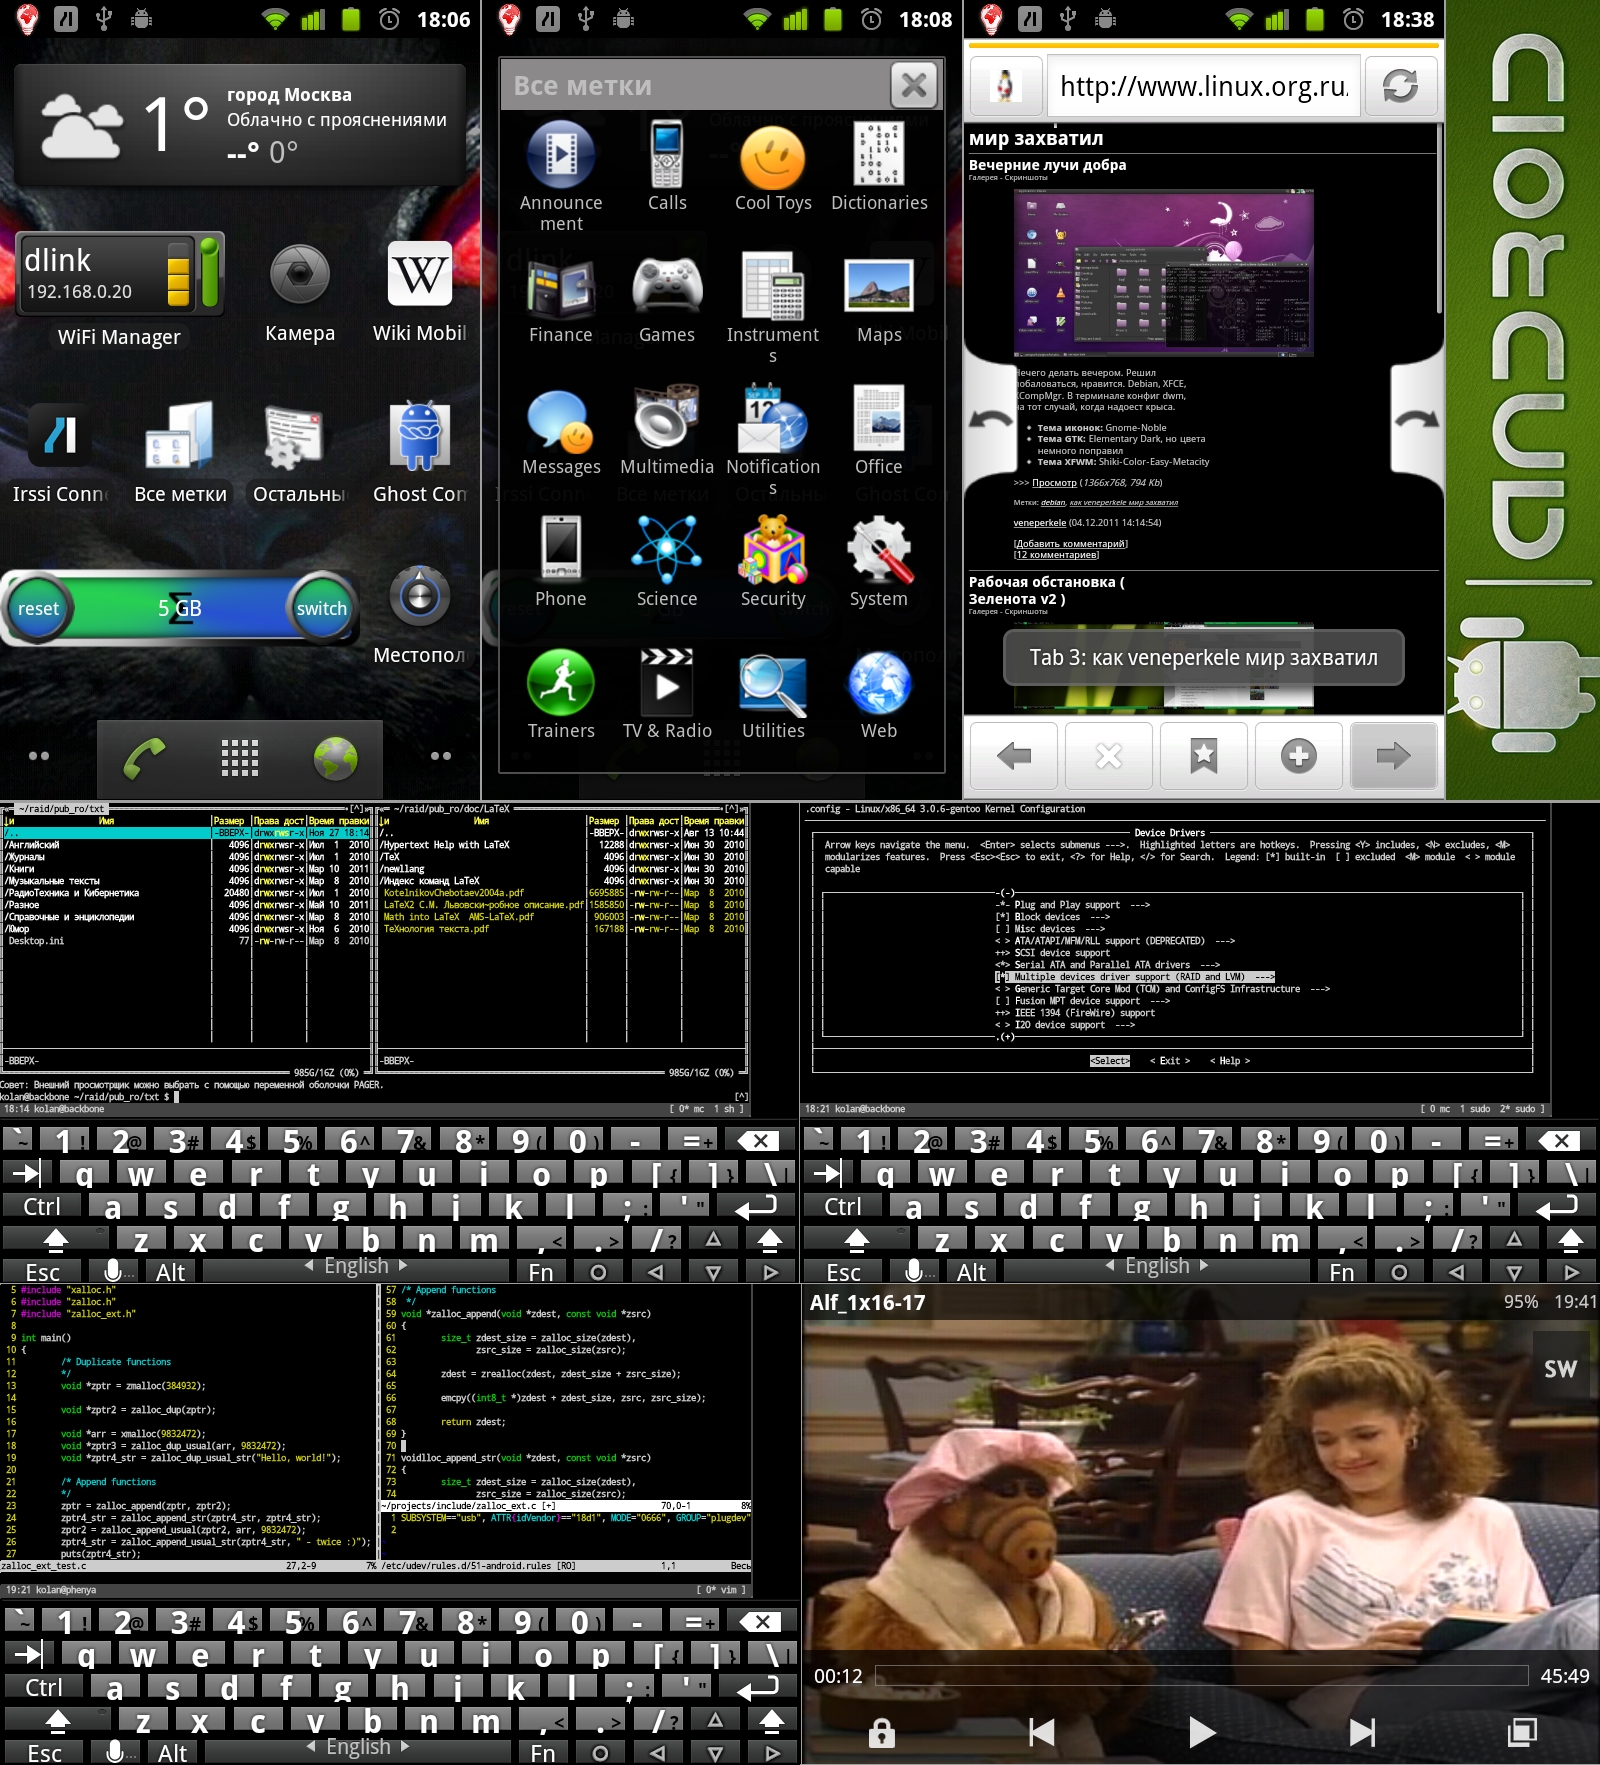Open the Instruments calculator icon
Screen dimensions: 1600x1765
click(x=773, y=285)
